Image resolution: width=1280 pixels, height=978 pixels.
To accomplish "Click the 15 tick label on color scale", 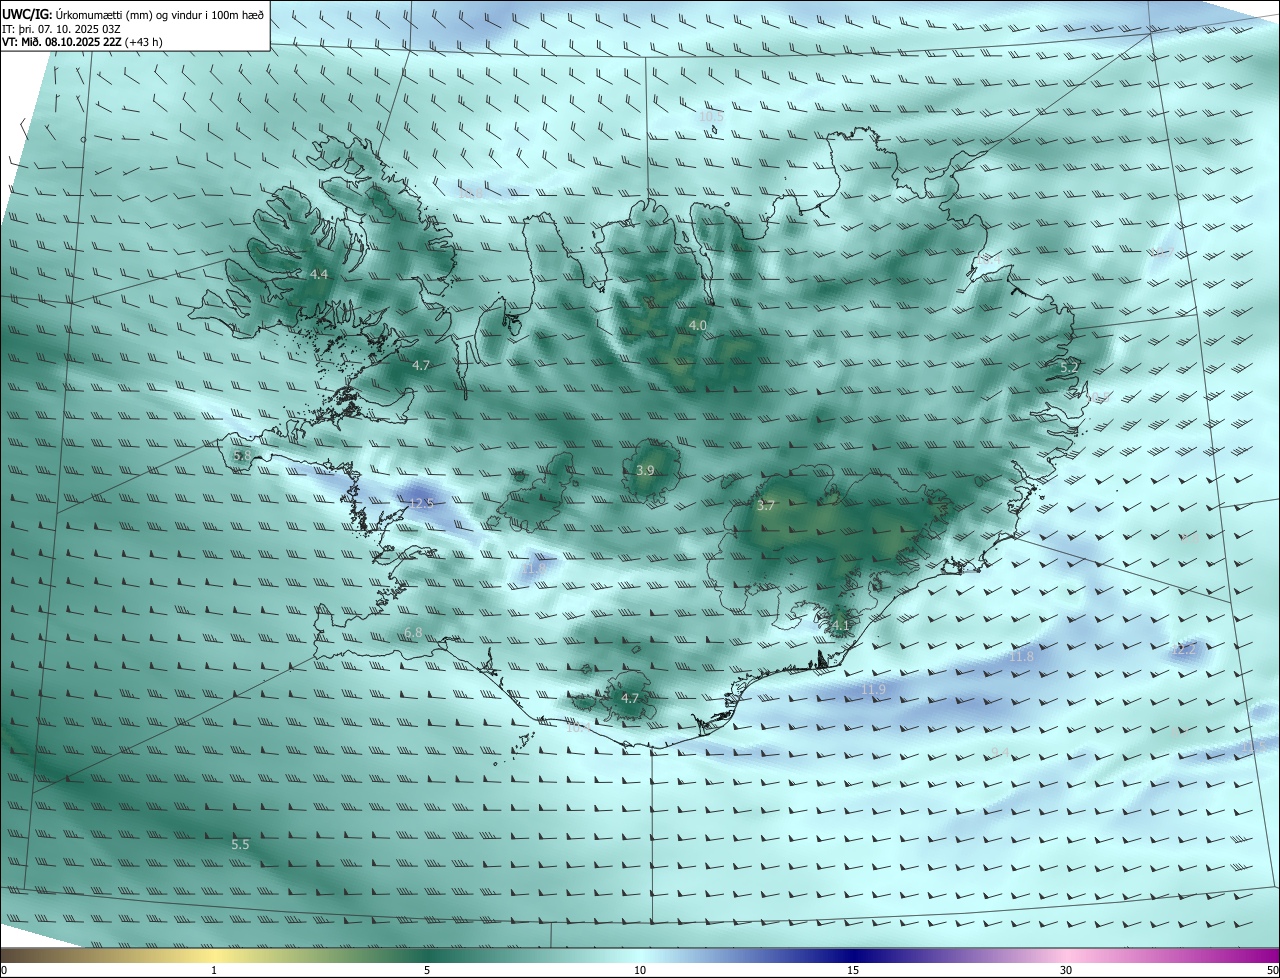I will pos(853,970).
